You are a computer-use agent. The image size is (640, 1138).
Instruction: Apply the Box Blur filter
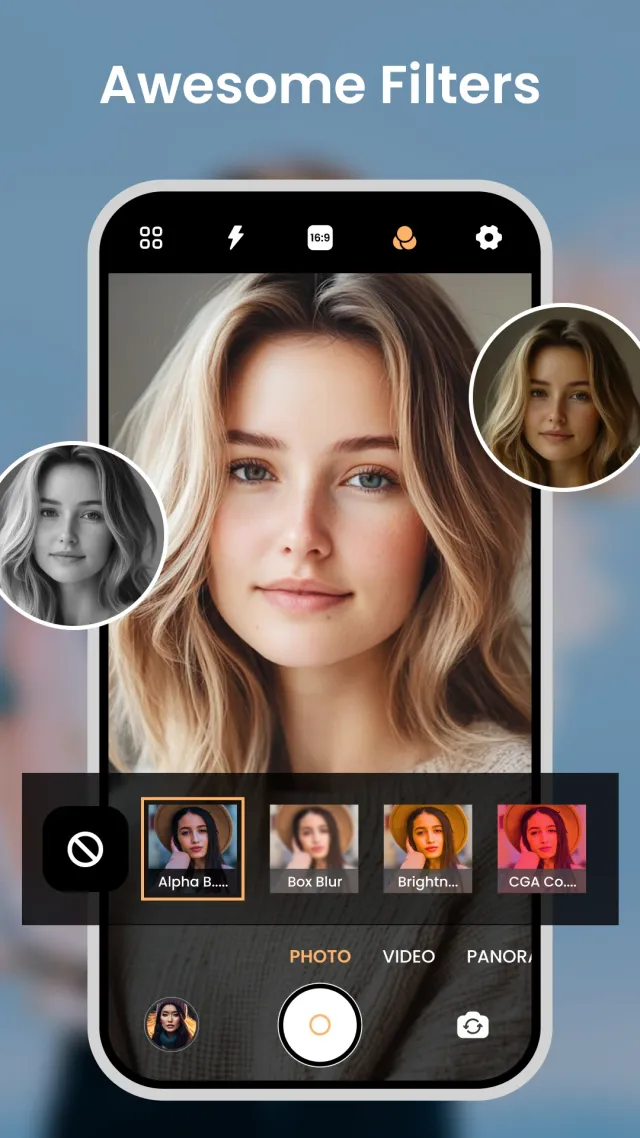click(314, 848)
